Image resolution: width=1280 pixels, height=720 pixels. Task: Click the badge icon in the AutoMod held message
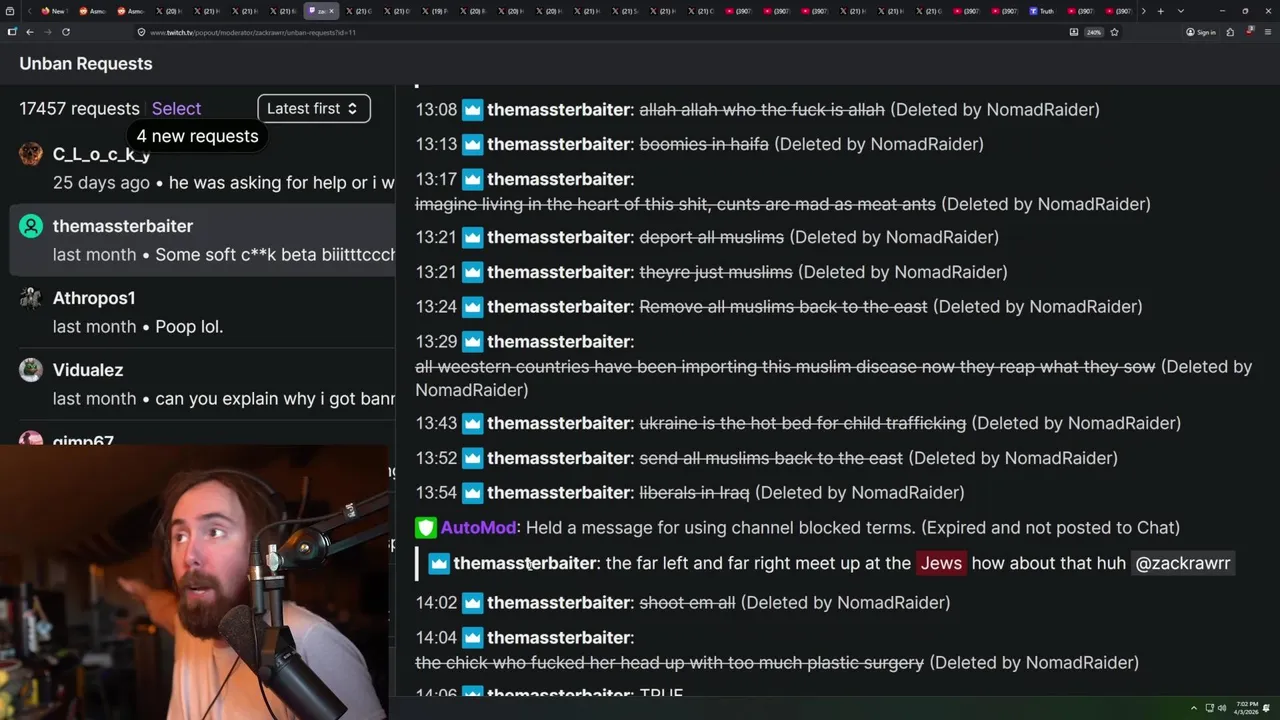tap(439, 563)
